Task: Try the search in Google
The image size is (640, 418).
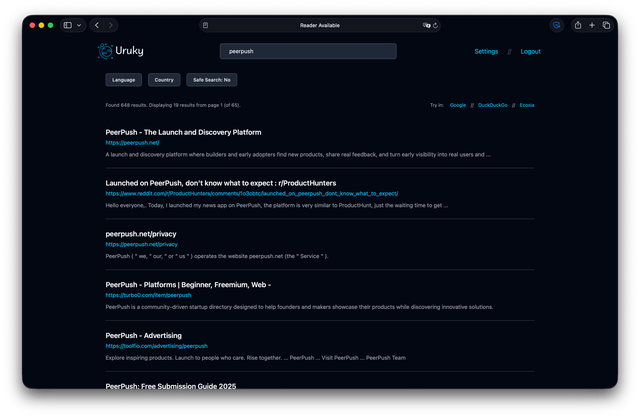Action: (x=458, y=105)
